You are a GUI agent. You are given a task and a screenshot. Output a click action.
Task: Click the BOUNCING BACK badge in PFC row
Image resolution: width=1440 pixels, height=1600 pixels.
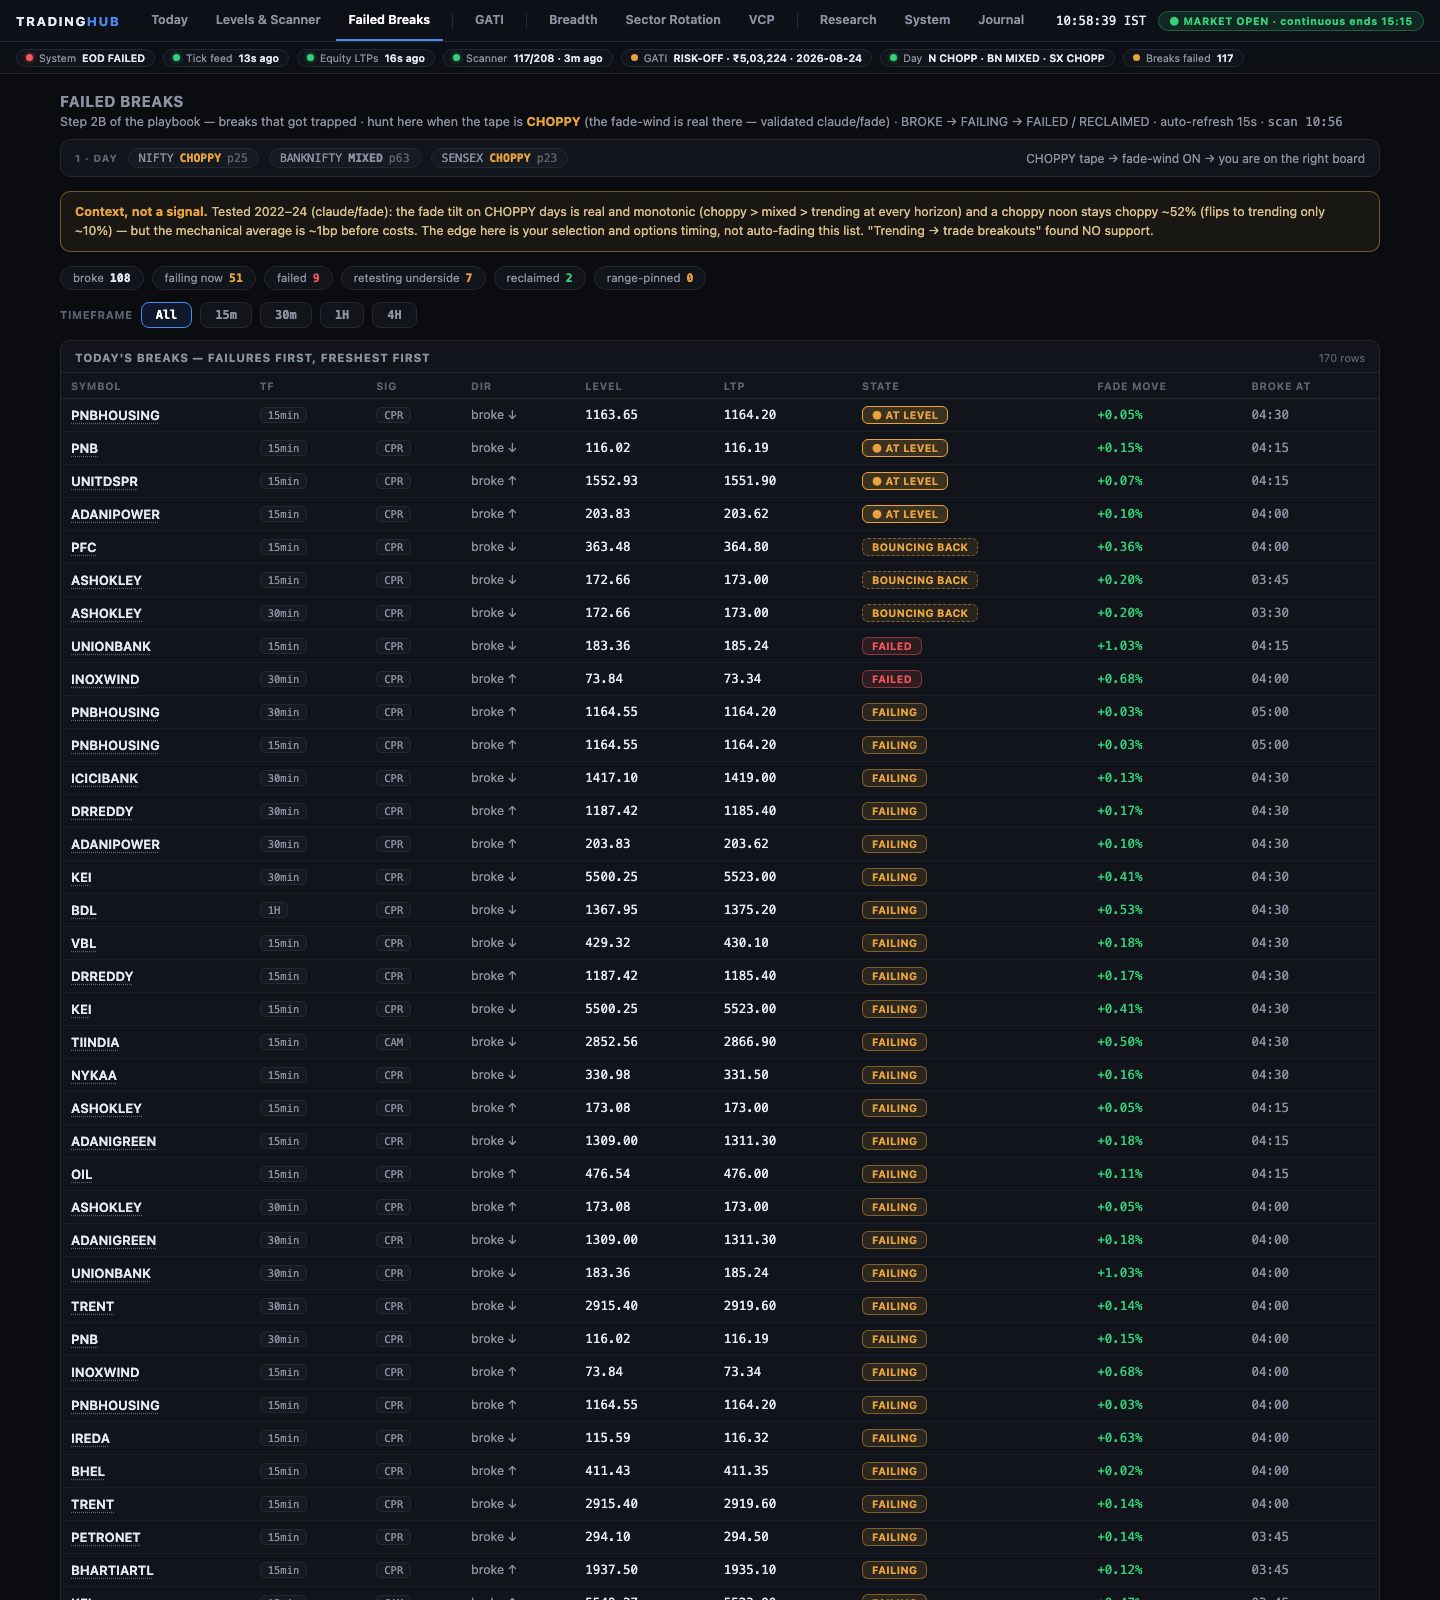click(920, 547)
